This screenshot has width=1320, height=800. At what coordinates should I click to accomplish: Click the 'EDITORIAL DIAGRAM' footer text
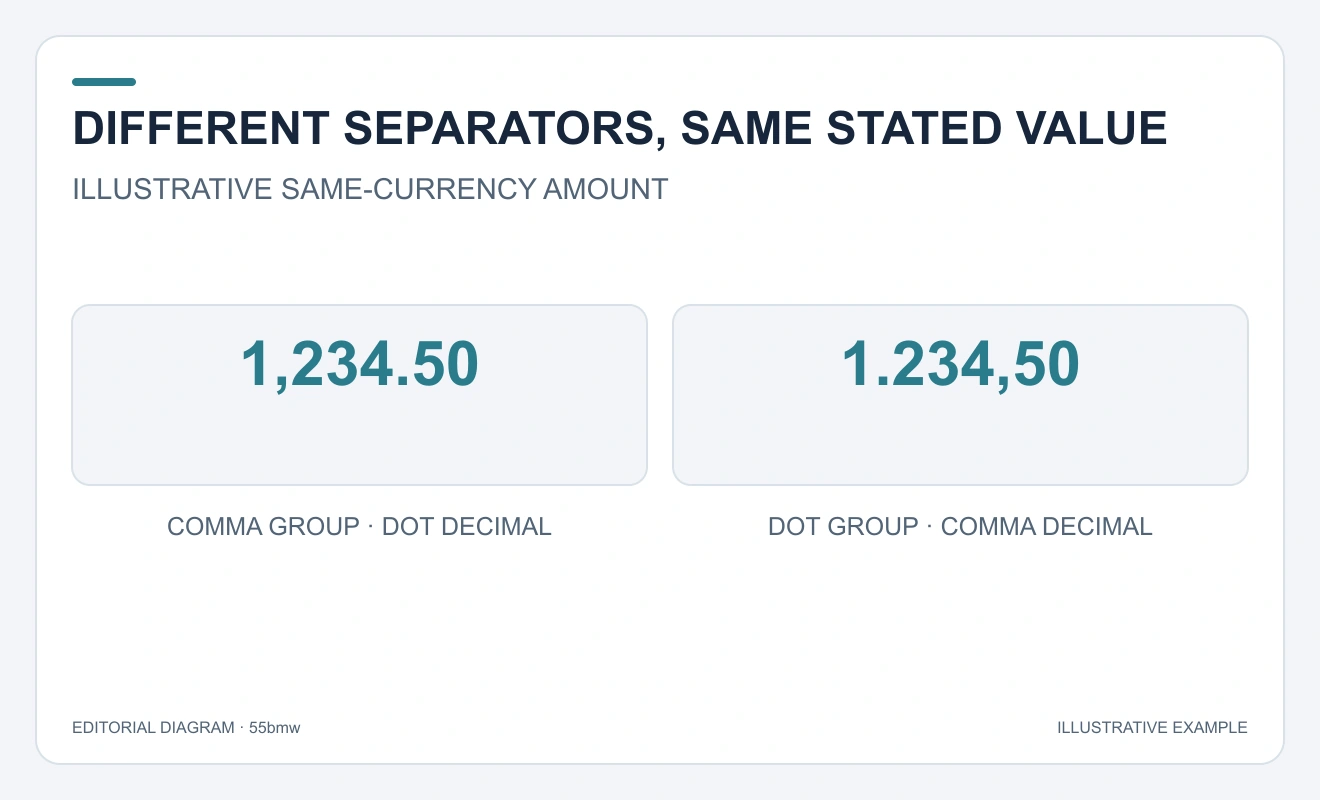coord(153,728)
